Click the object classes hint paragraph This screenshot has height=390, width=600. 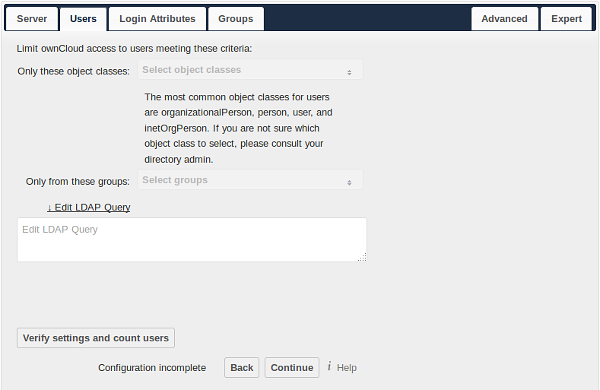(x=238, y=128)
